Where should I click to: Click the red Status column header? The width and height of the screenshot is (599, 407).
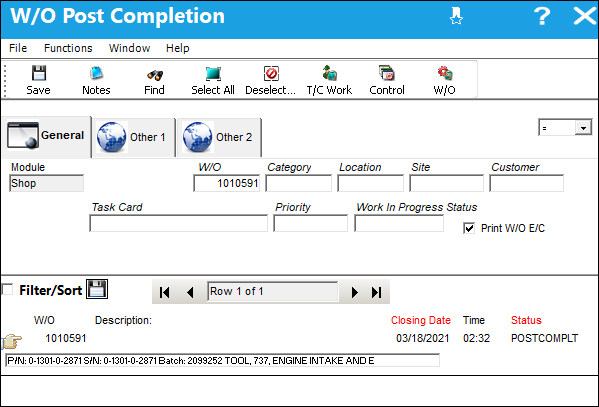526,320
